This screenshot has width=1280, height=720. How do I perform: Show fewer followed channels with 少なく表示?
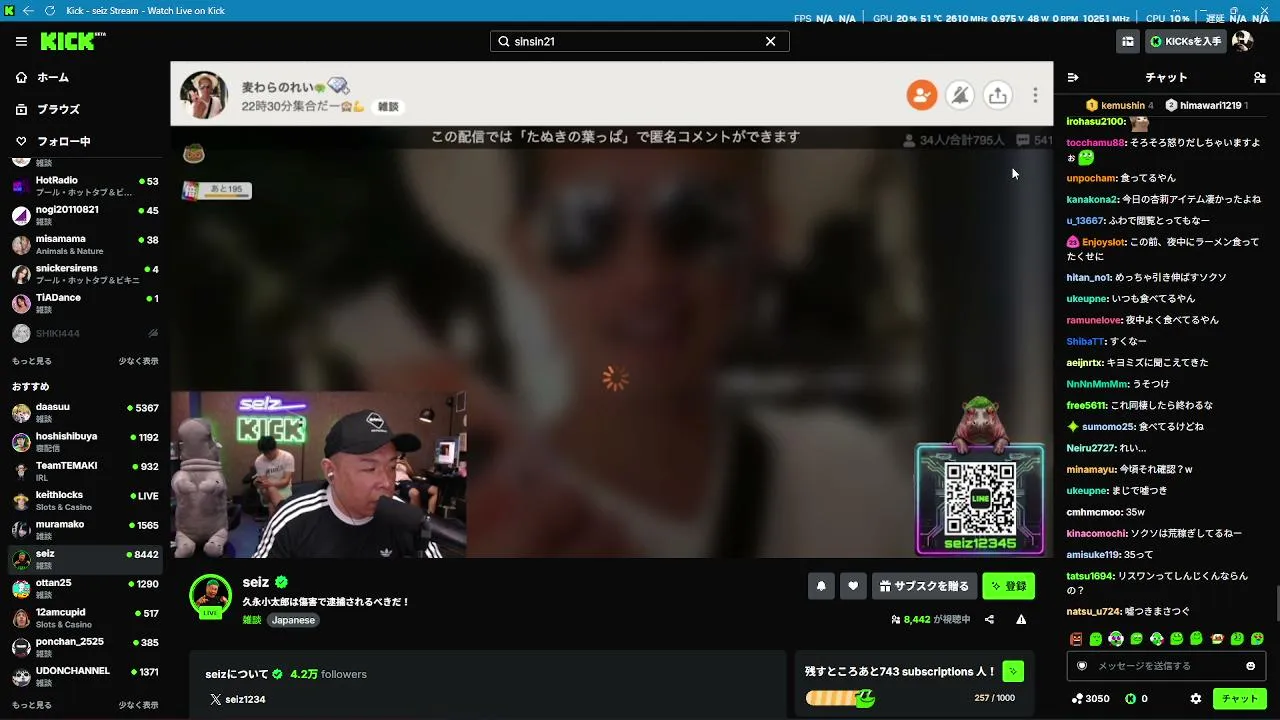click(138, 361)
